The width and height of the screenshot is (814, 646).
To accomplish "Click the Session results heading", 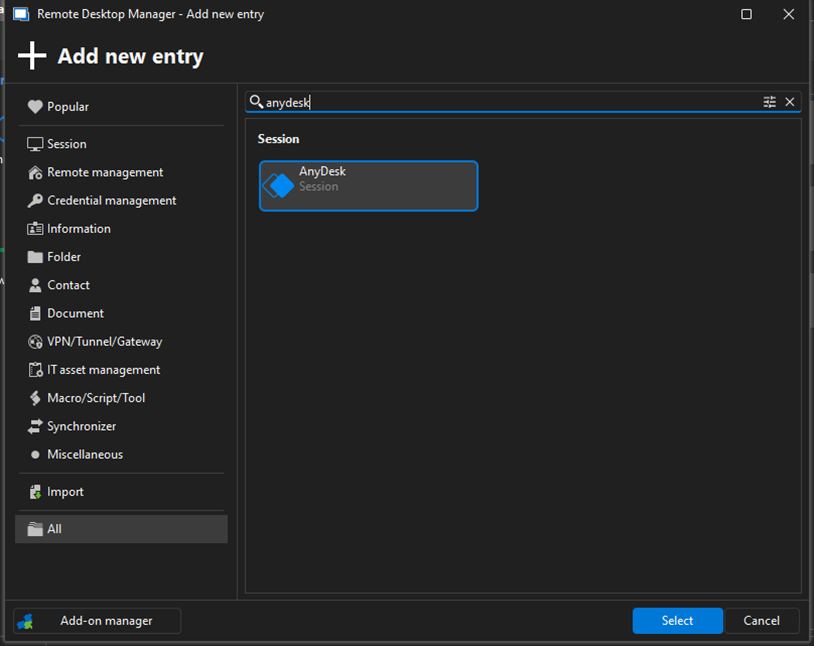I will [x=278, y=139].
